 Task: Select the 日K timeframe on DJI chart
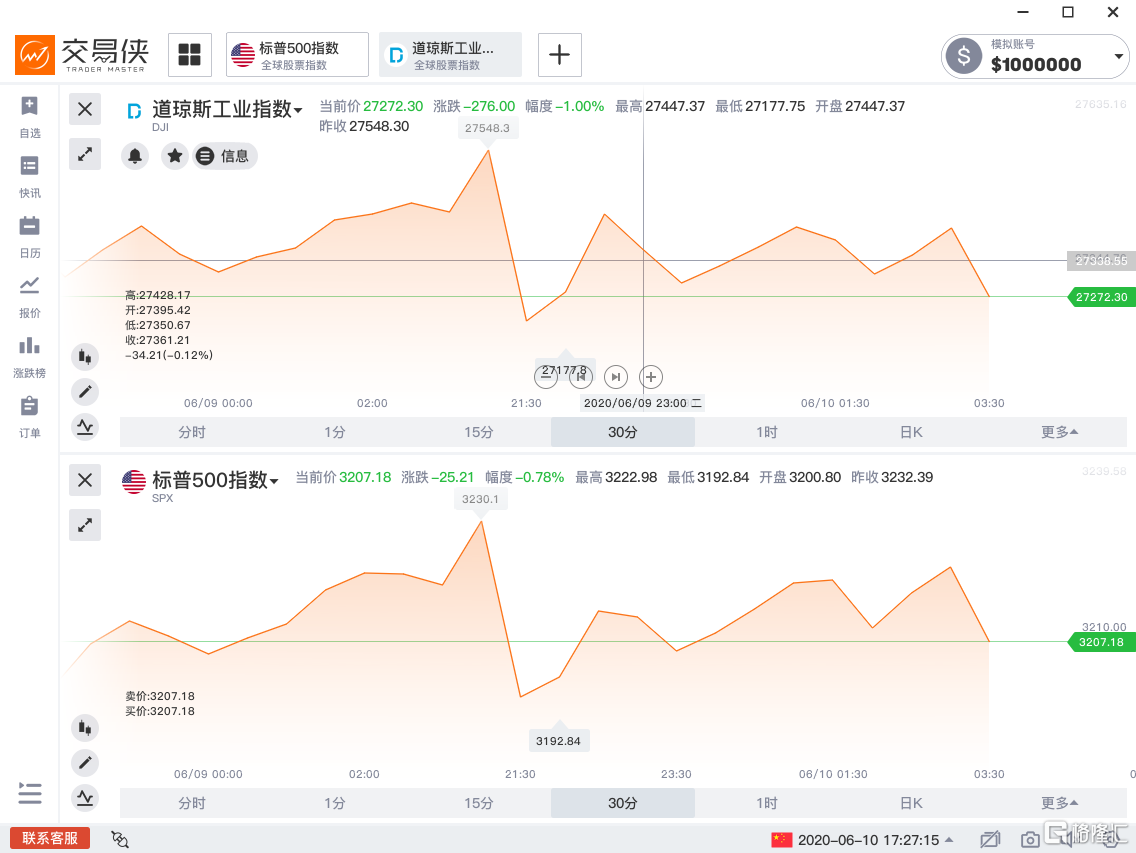point(911,432)
